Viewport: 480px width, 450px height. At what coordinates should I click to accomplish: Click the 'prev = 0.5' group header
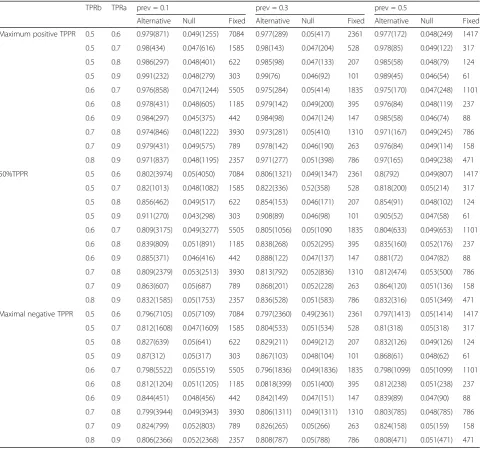coord(391,8)
